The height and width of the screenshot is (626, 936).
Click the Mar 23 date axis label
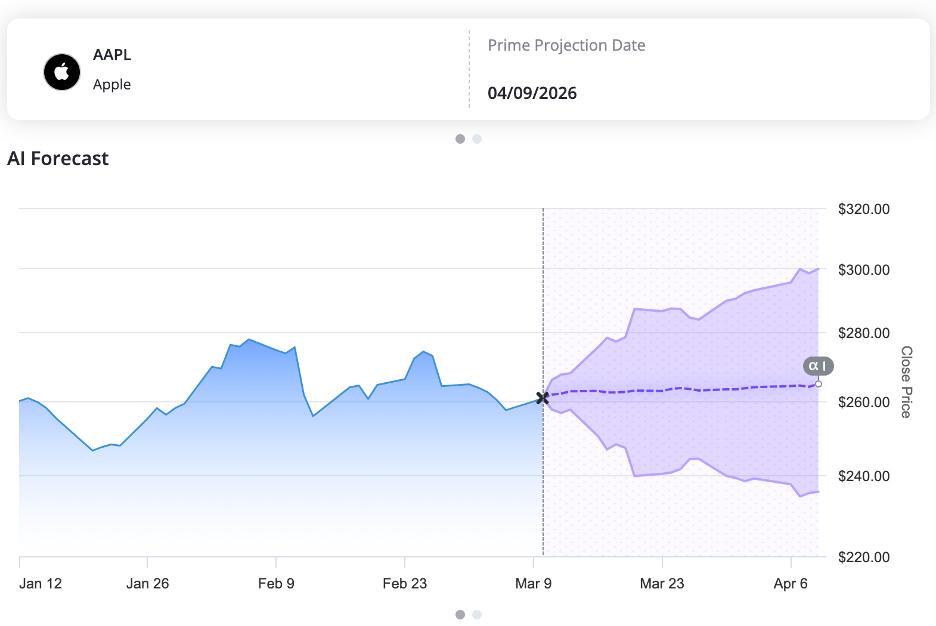point(662,583)
